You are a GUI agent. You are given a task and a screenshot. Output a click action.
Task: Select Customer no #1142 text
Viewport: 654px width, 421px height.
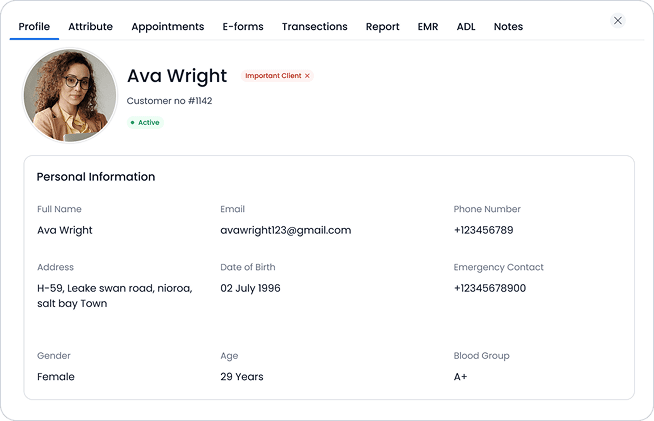pos(169,101)
